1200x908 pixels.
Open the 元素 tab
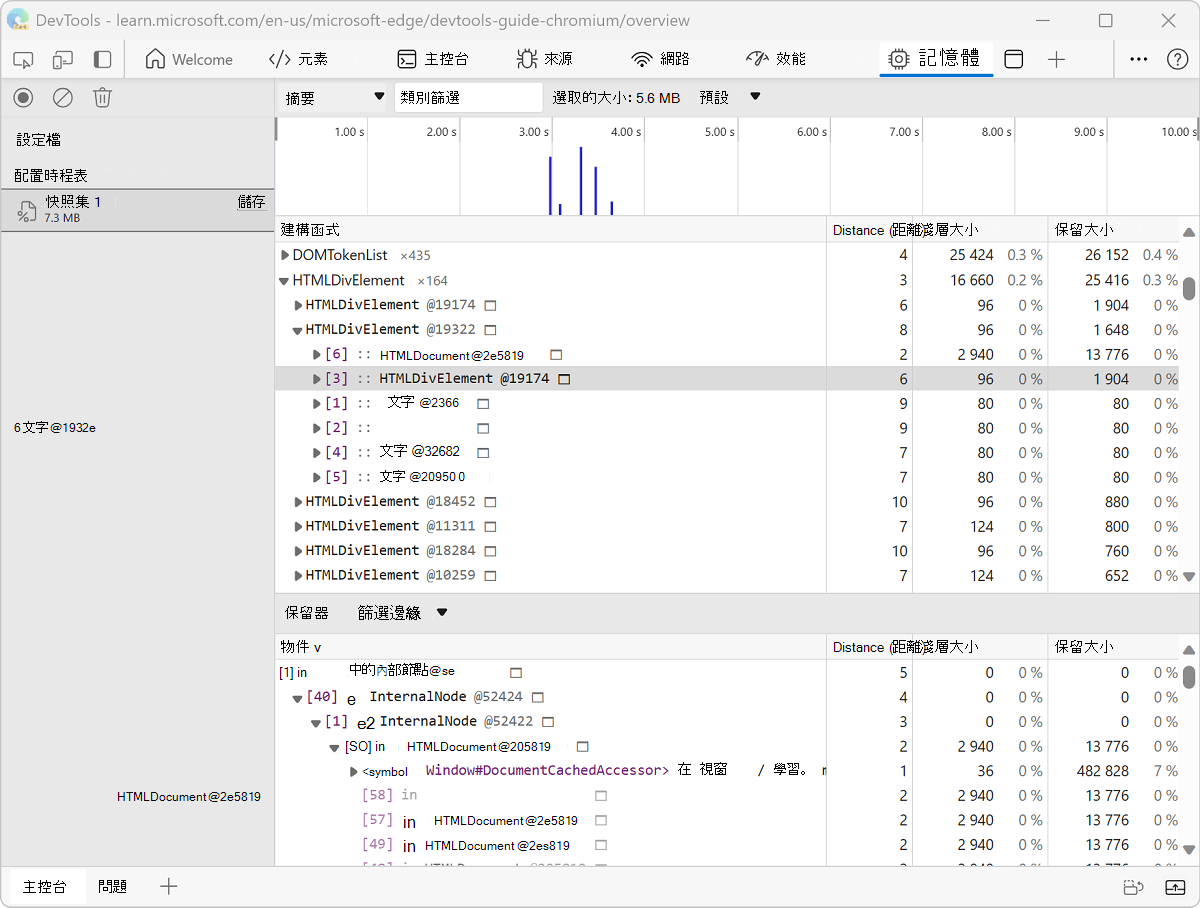point(298,60)
